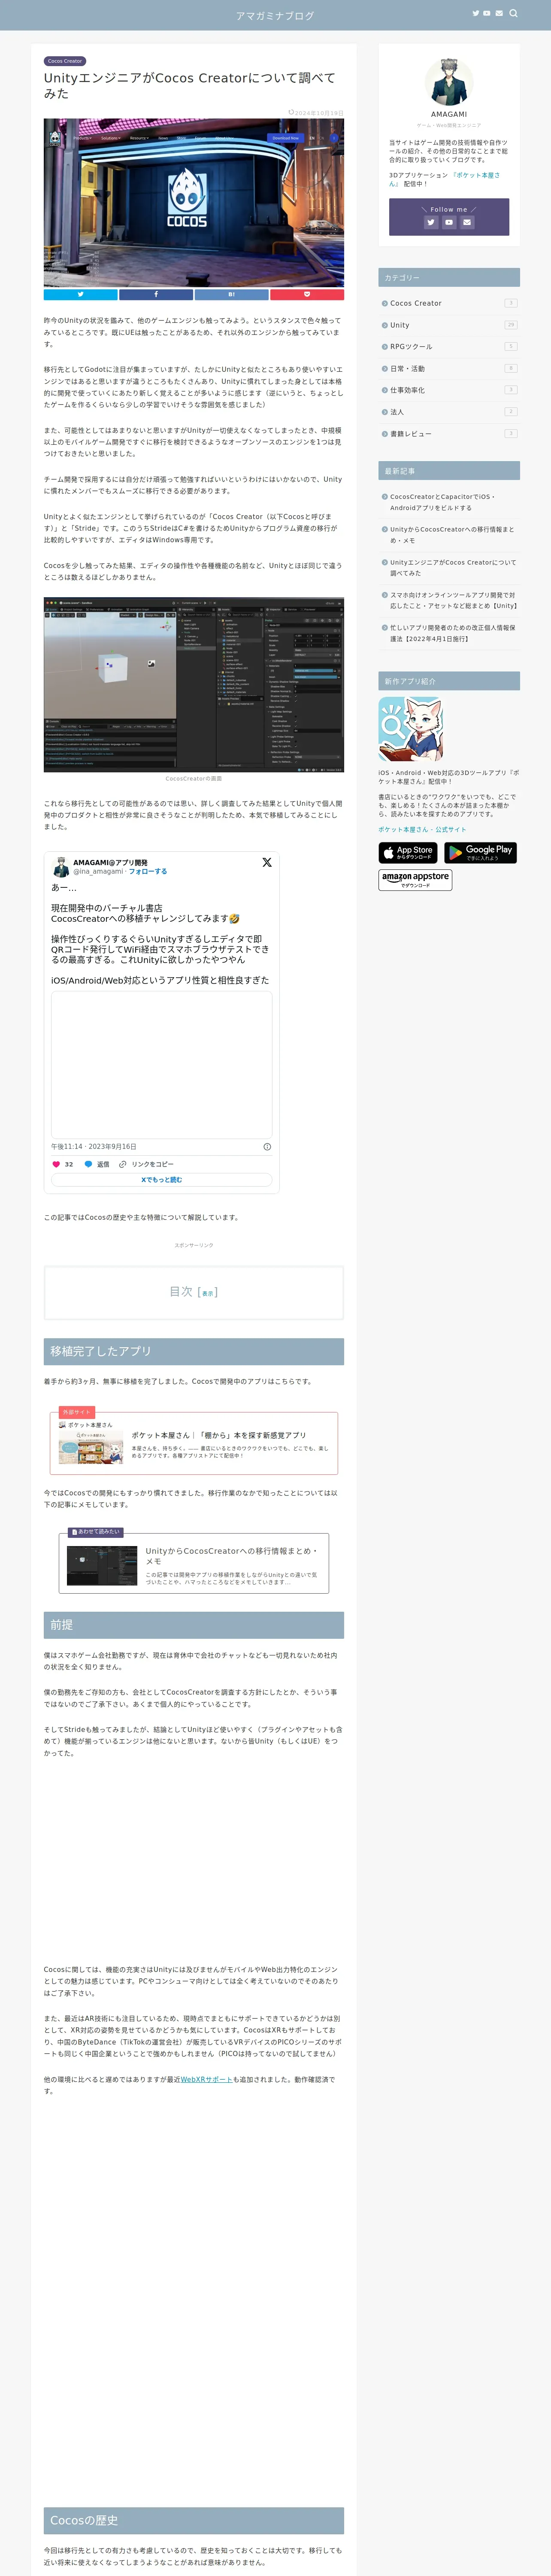Open the Unity category in the sidebar
The height and width of the screenshot is (2576, 551).
click(449, 325)
